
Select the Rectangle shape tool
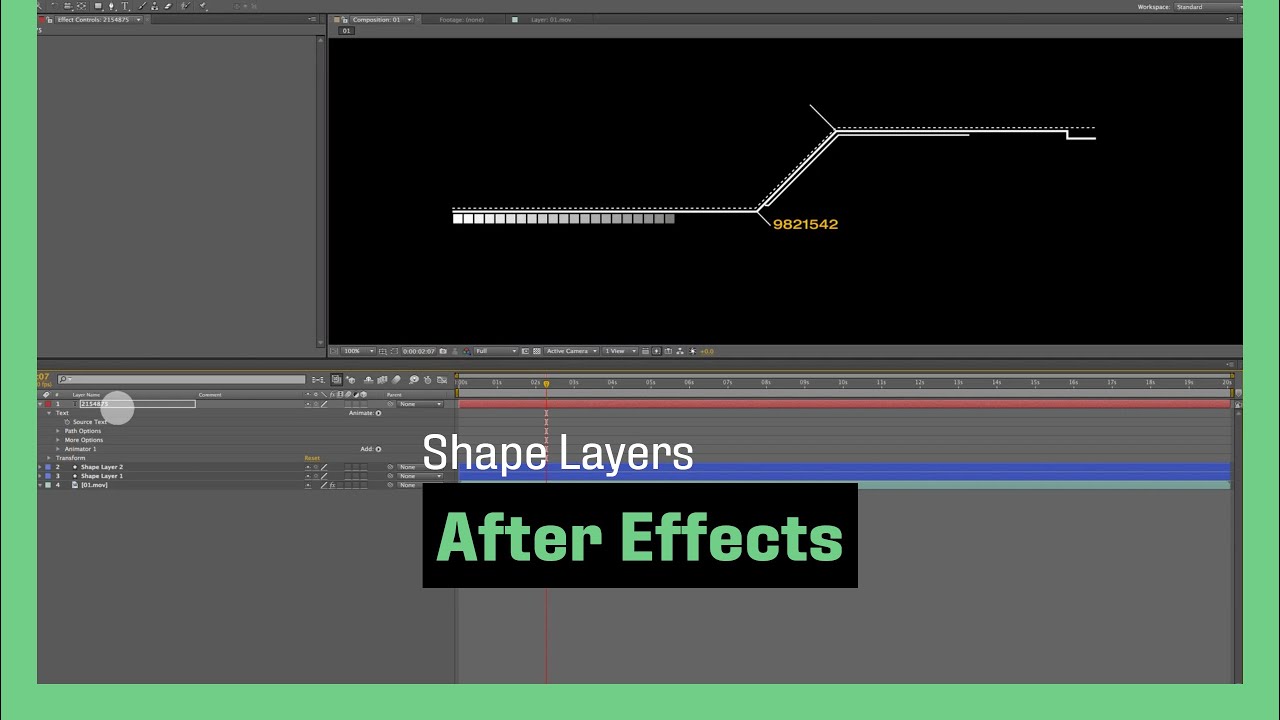click(x=98, y=6)
